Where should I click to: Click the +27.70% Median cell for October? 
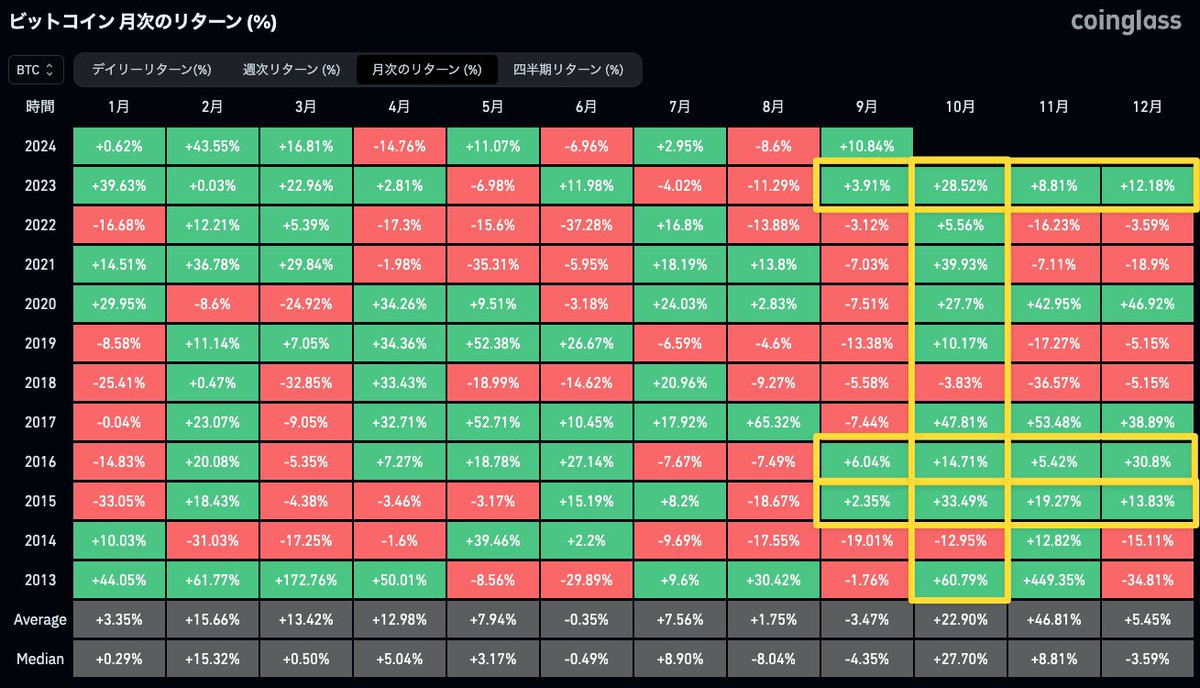960,658
